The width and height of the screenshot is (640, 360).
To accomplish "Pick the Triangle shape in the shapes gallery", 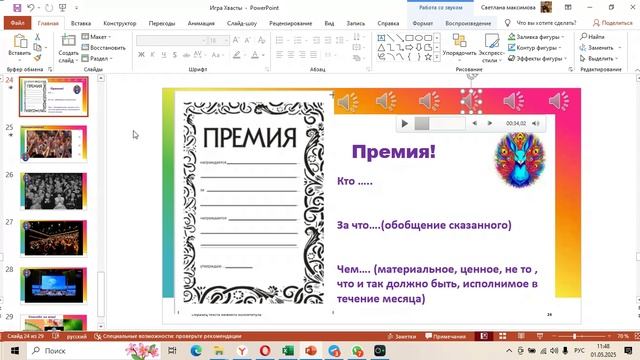I will (x=381, y=48).
